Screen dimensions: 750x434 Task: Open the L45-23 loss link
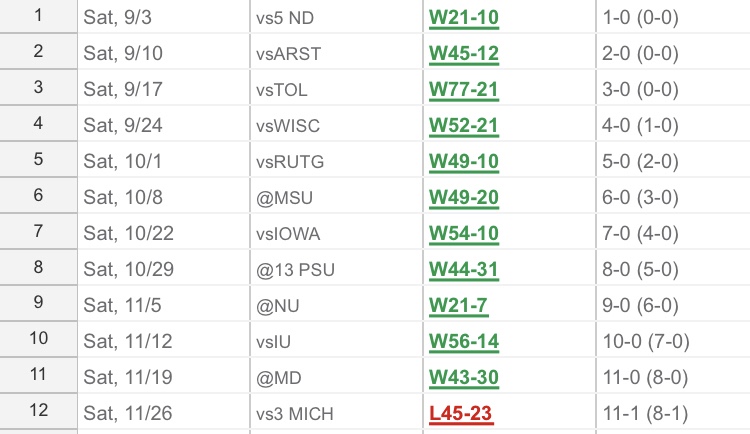point(460,412)
